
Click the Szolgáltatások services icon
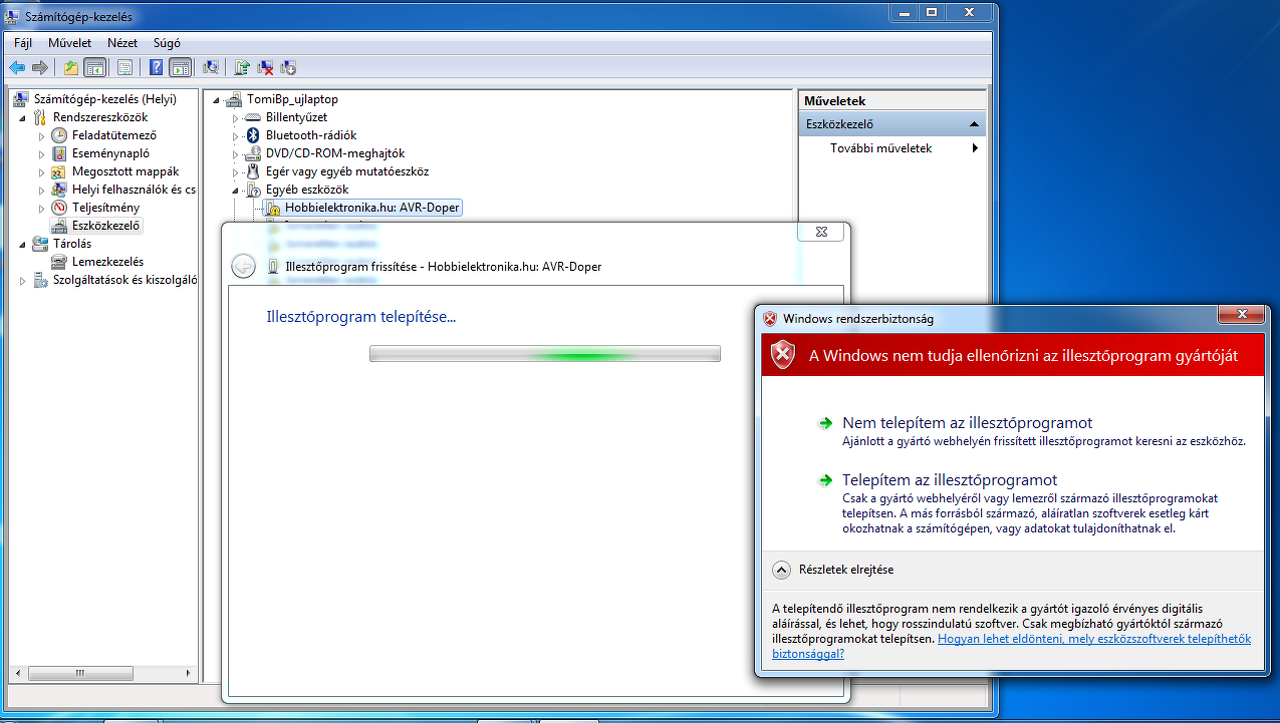coord(40,280)
